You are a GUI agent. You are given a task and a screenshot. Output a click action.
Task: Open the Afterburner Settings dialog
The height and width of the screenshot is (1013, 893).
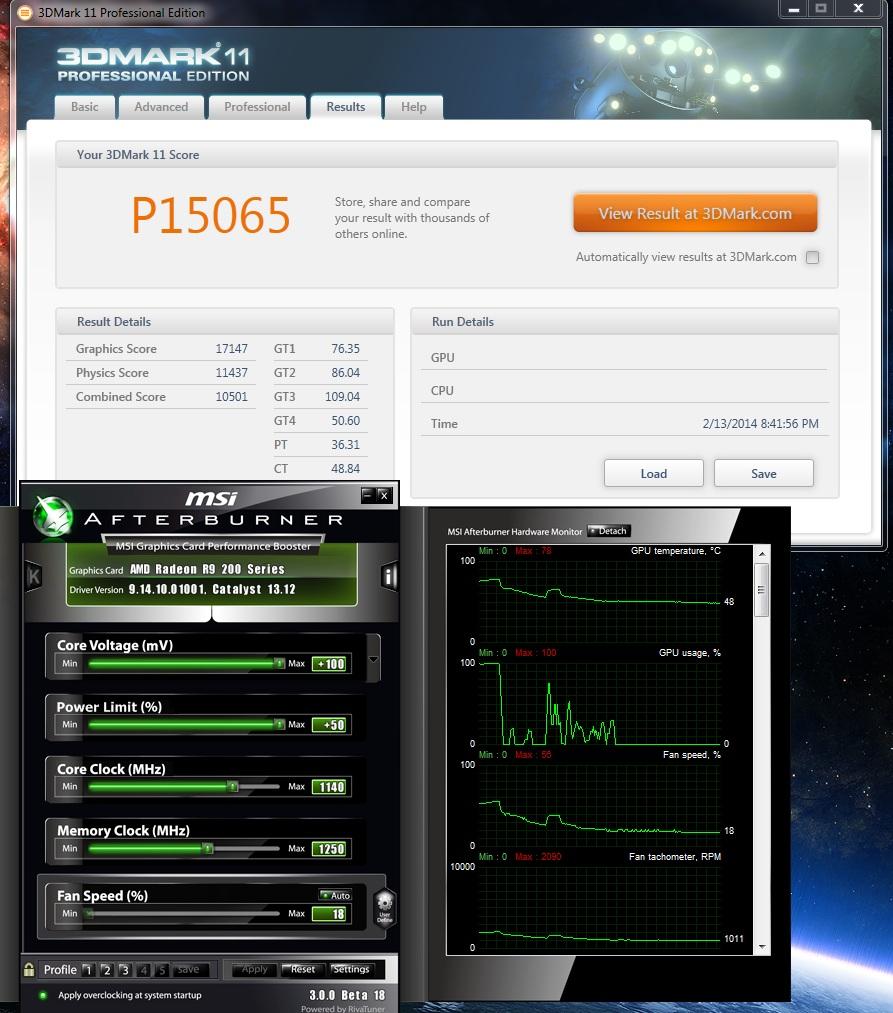tap(351, 970)
